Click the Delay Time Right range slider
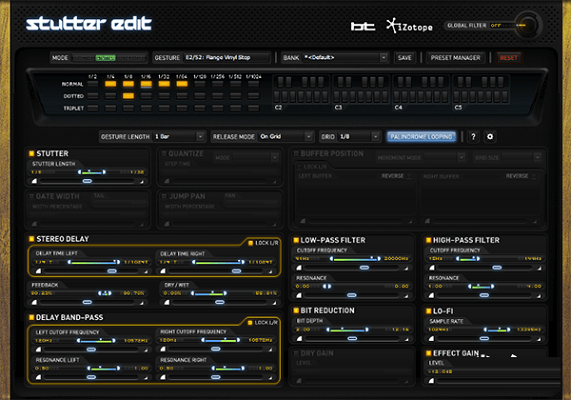The height and width of the screenshot is (400, 571). click(218, 262)
